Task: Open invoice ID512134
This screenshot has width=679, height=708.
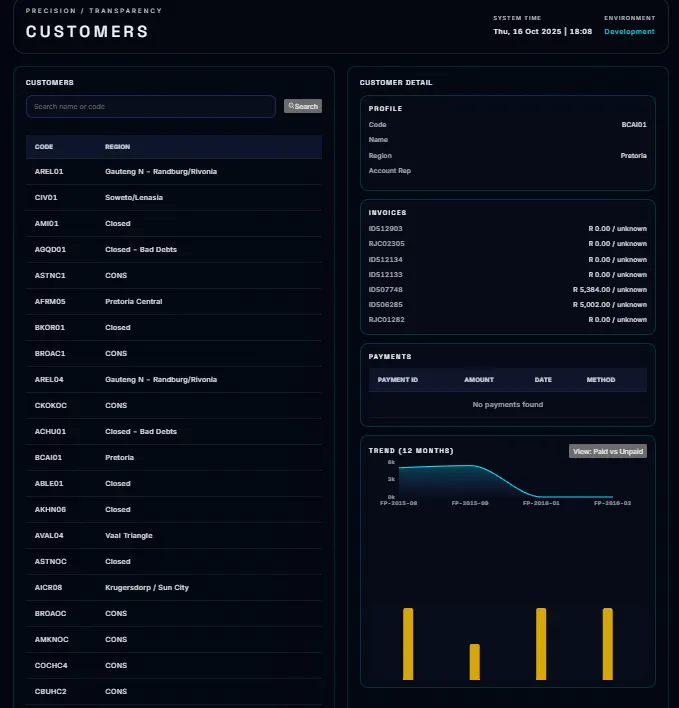Action: [507, 260]
